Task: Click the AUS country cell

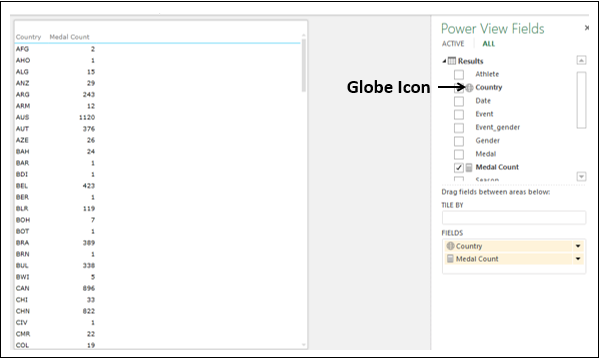Action: 22,117
